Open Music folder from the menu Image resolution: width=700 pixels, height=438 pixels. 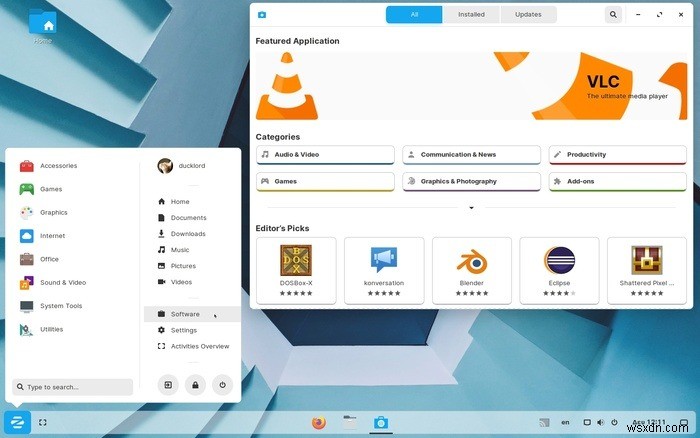tap(174, 250)
